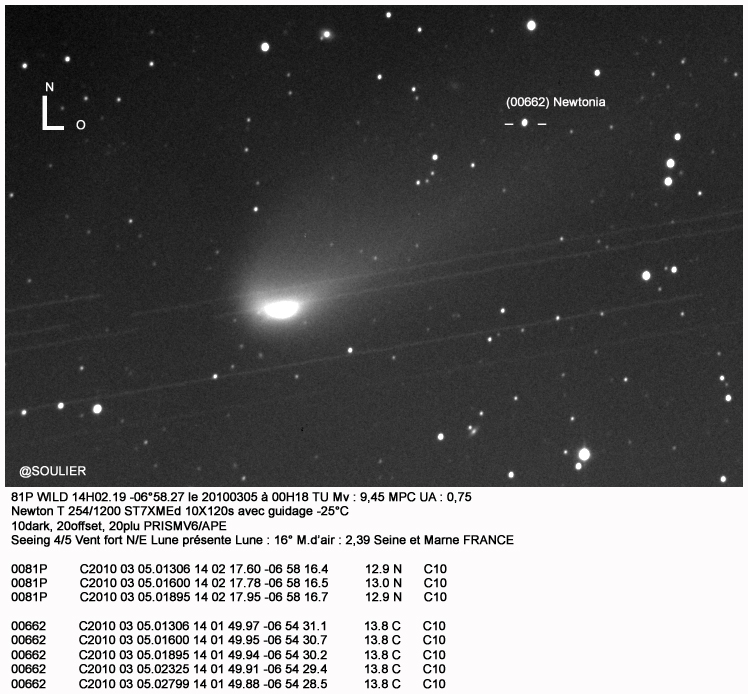Click the 00662 row with time 05.01600
The image size is (748, 694).
[229, 640]
